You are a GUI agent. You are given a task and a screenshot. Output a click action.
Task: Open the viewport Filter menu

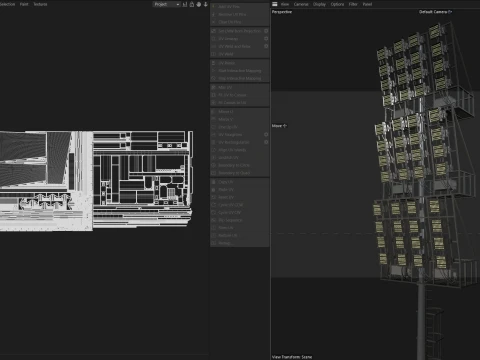coord(353,4)
